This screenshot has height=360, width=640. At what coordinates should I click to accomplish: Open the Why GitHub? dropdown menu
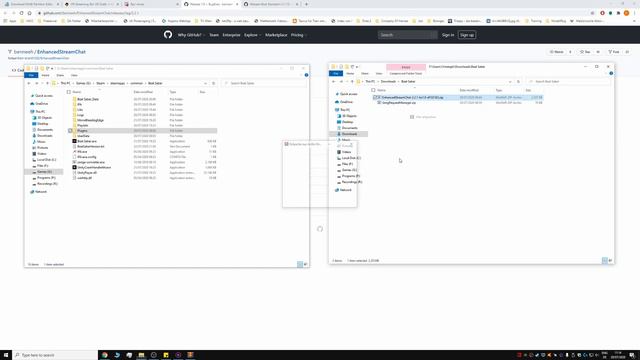pos(191,35)
